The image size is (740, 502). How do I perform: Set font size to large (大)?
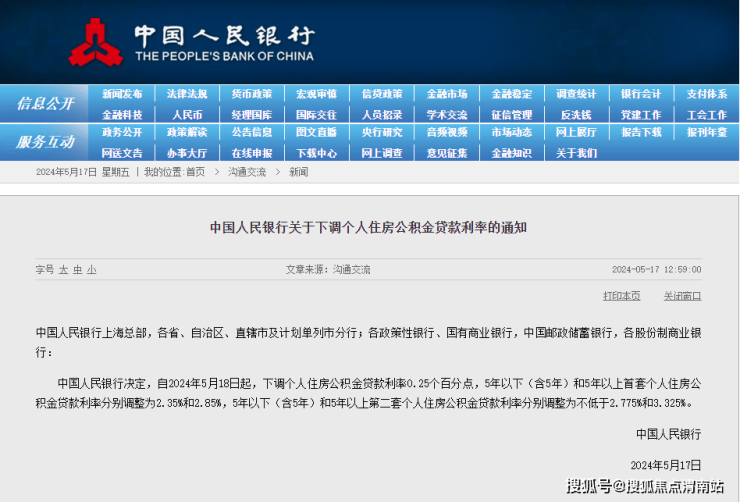(63, 269)
